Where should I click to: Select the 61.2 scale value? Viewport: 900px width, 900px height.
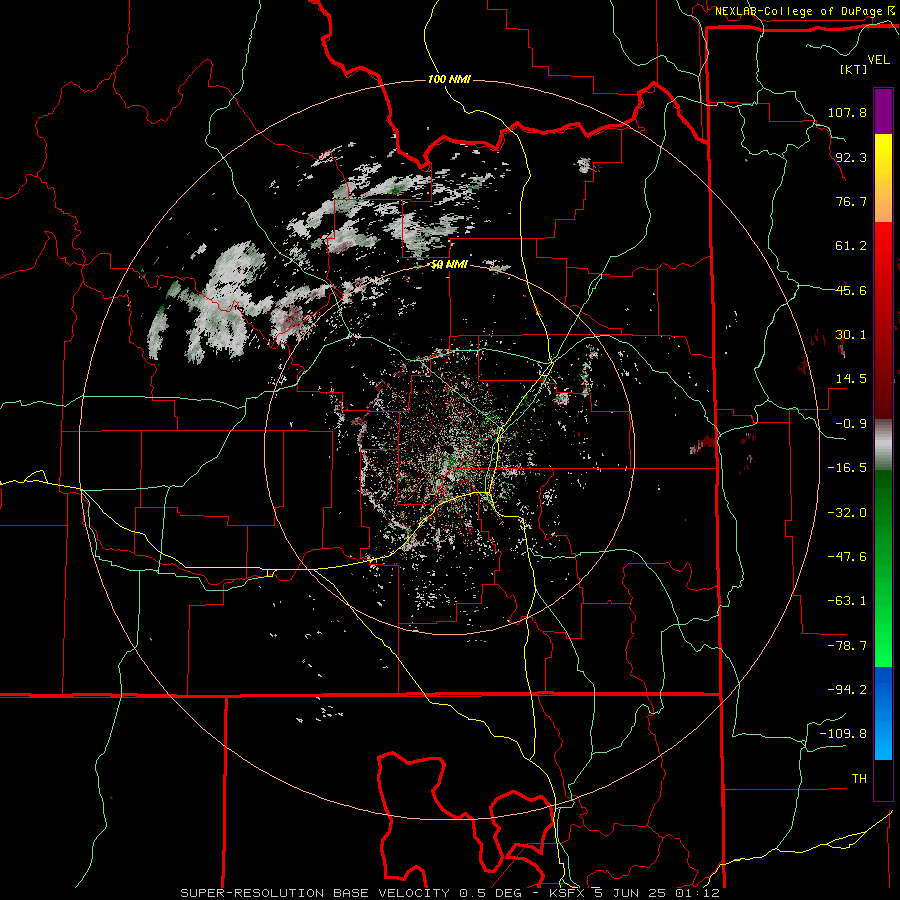851,246
